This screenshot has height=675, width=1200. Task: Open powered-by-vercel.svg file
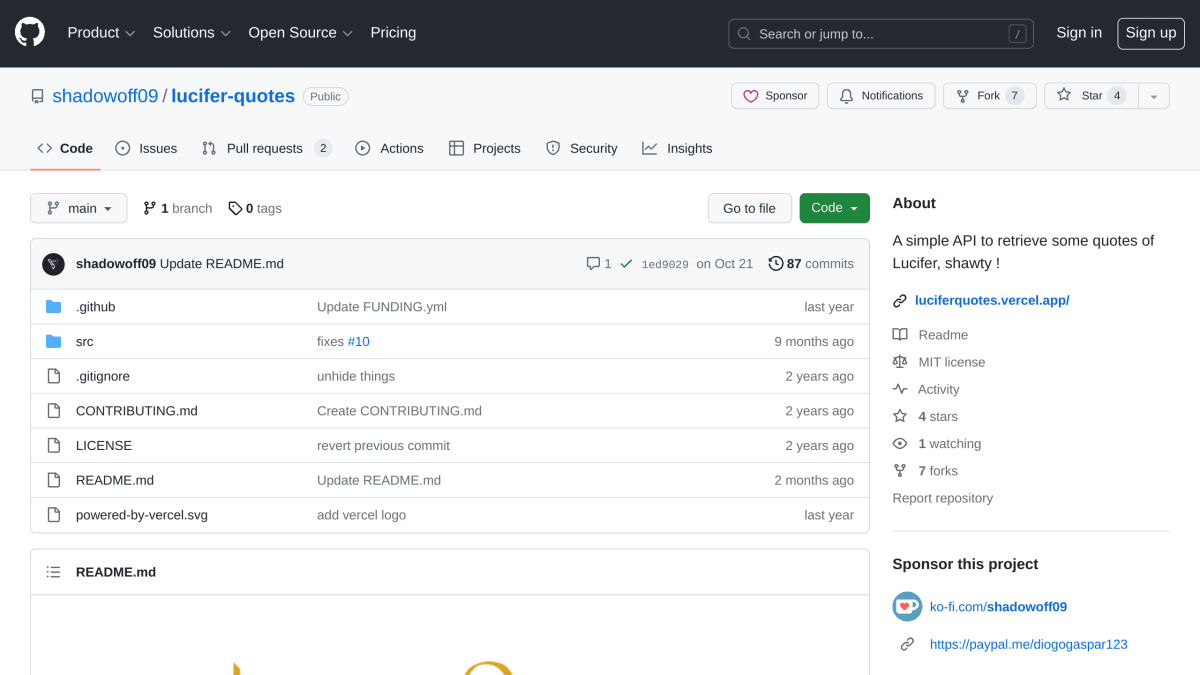point(142,515)
